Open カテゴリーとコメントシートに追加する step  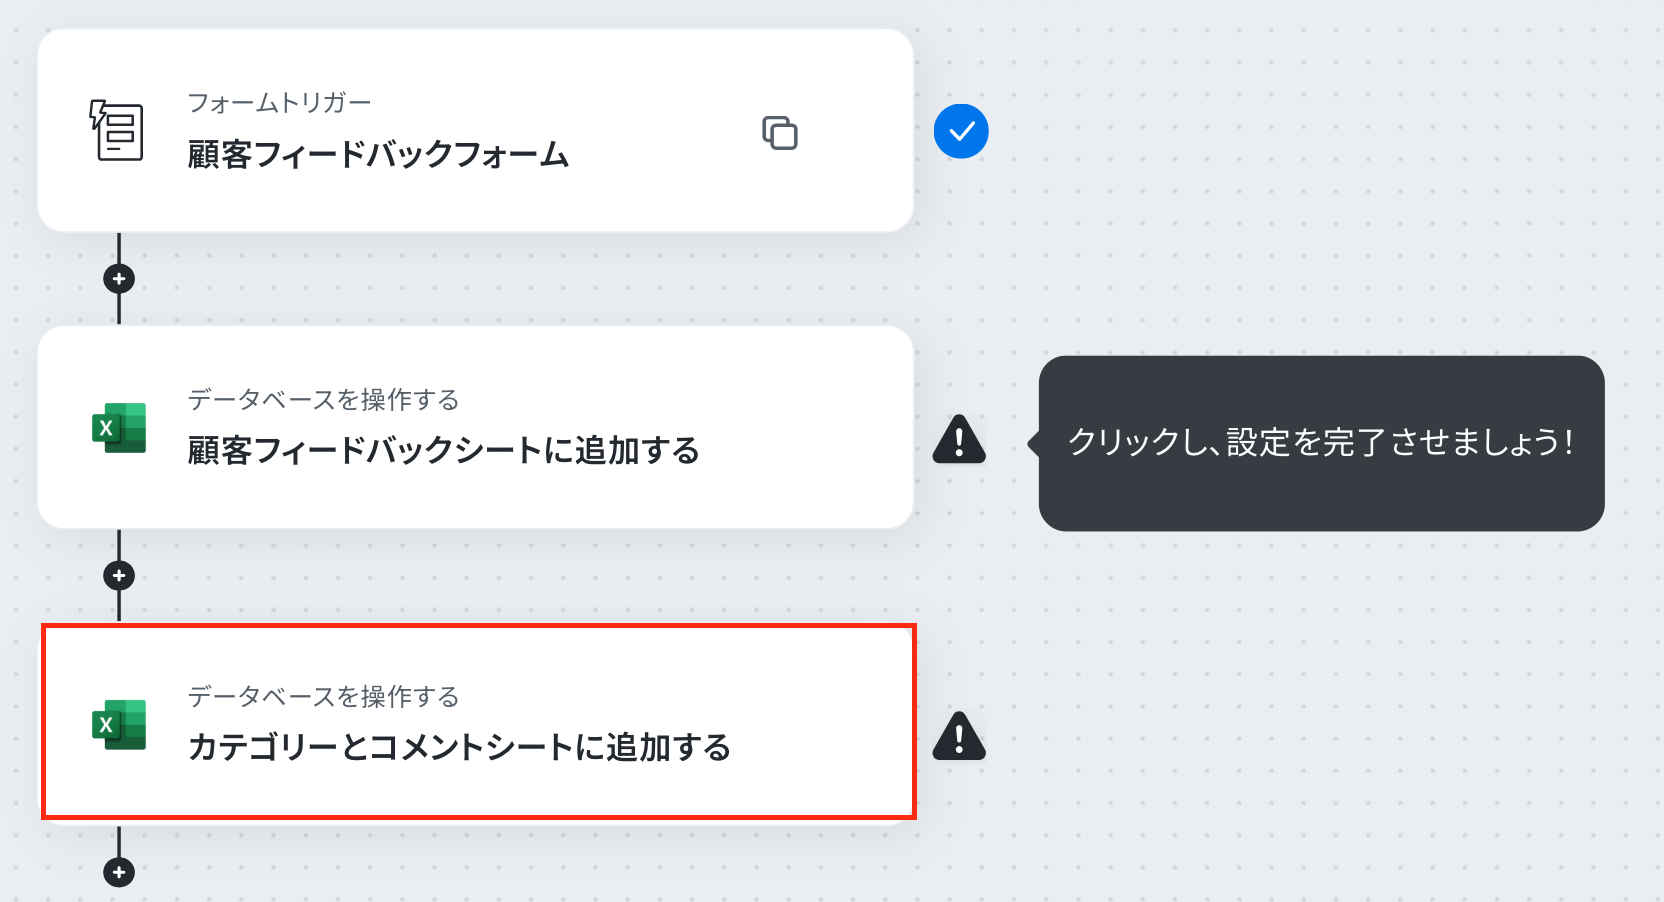click(x=478, y=722)
